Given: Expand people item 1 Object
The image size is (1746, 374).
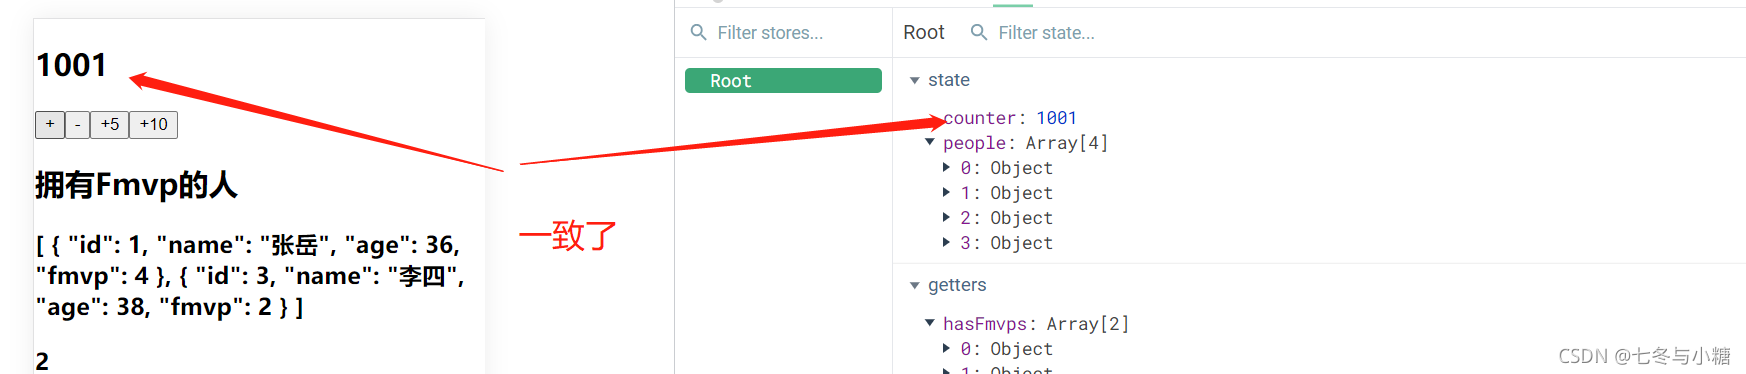Looking at the screenshot, I should pos(946,192).
